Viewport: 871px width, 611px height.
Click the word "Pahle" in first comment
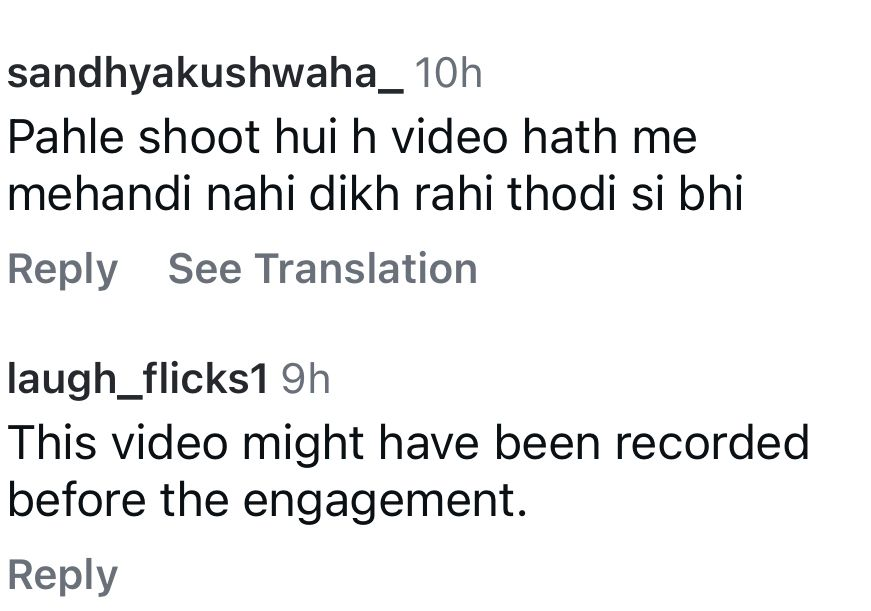tap(65, 137)
